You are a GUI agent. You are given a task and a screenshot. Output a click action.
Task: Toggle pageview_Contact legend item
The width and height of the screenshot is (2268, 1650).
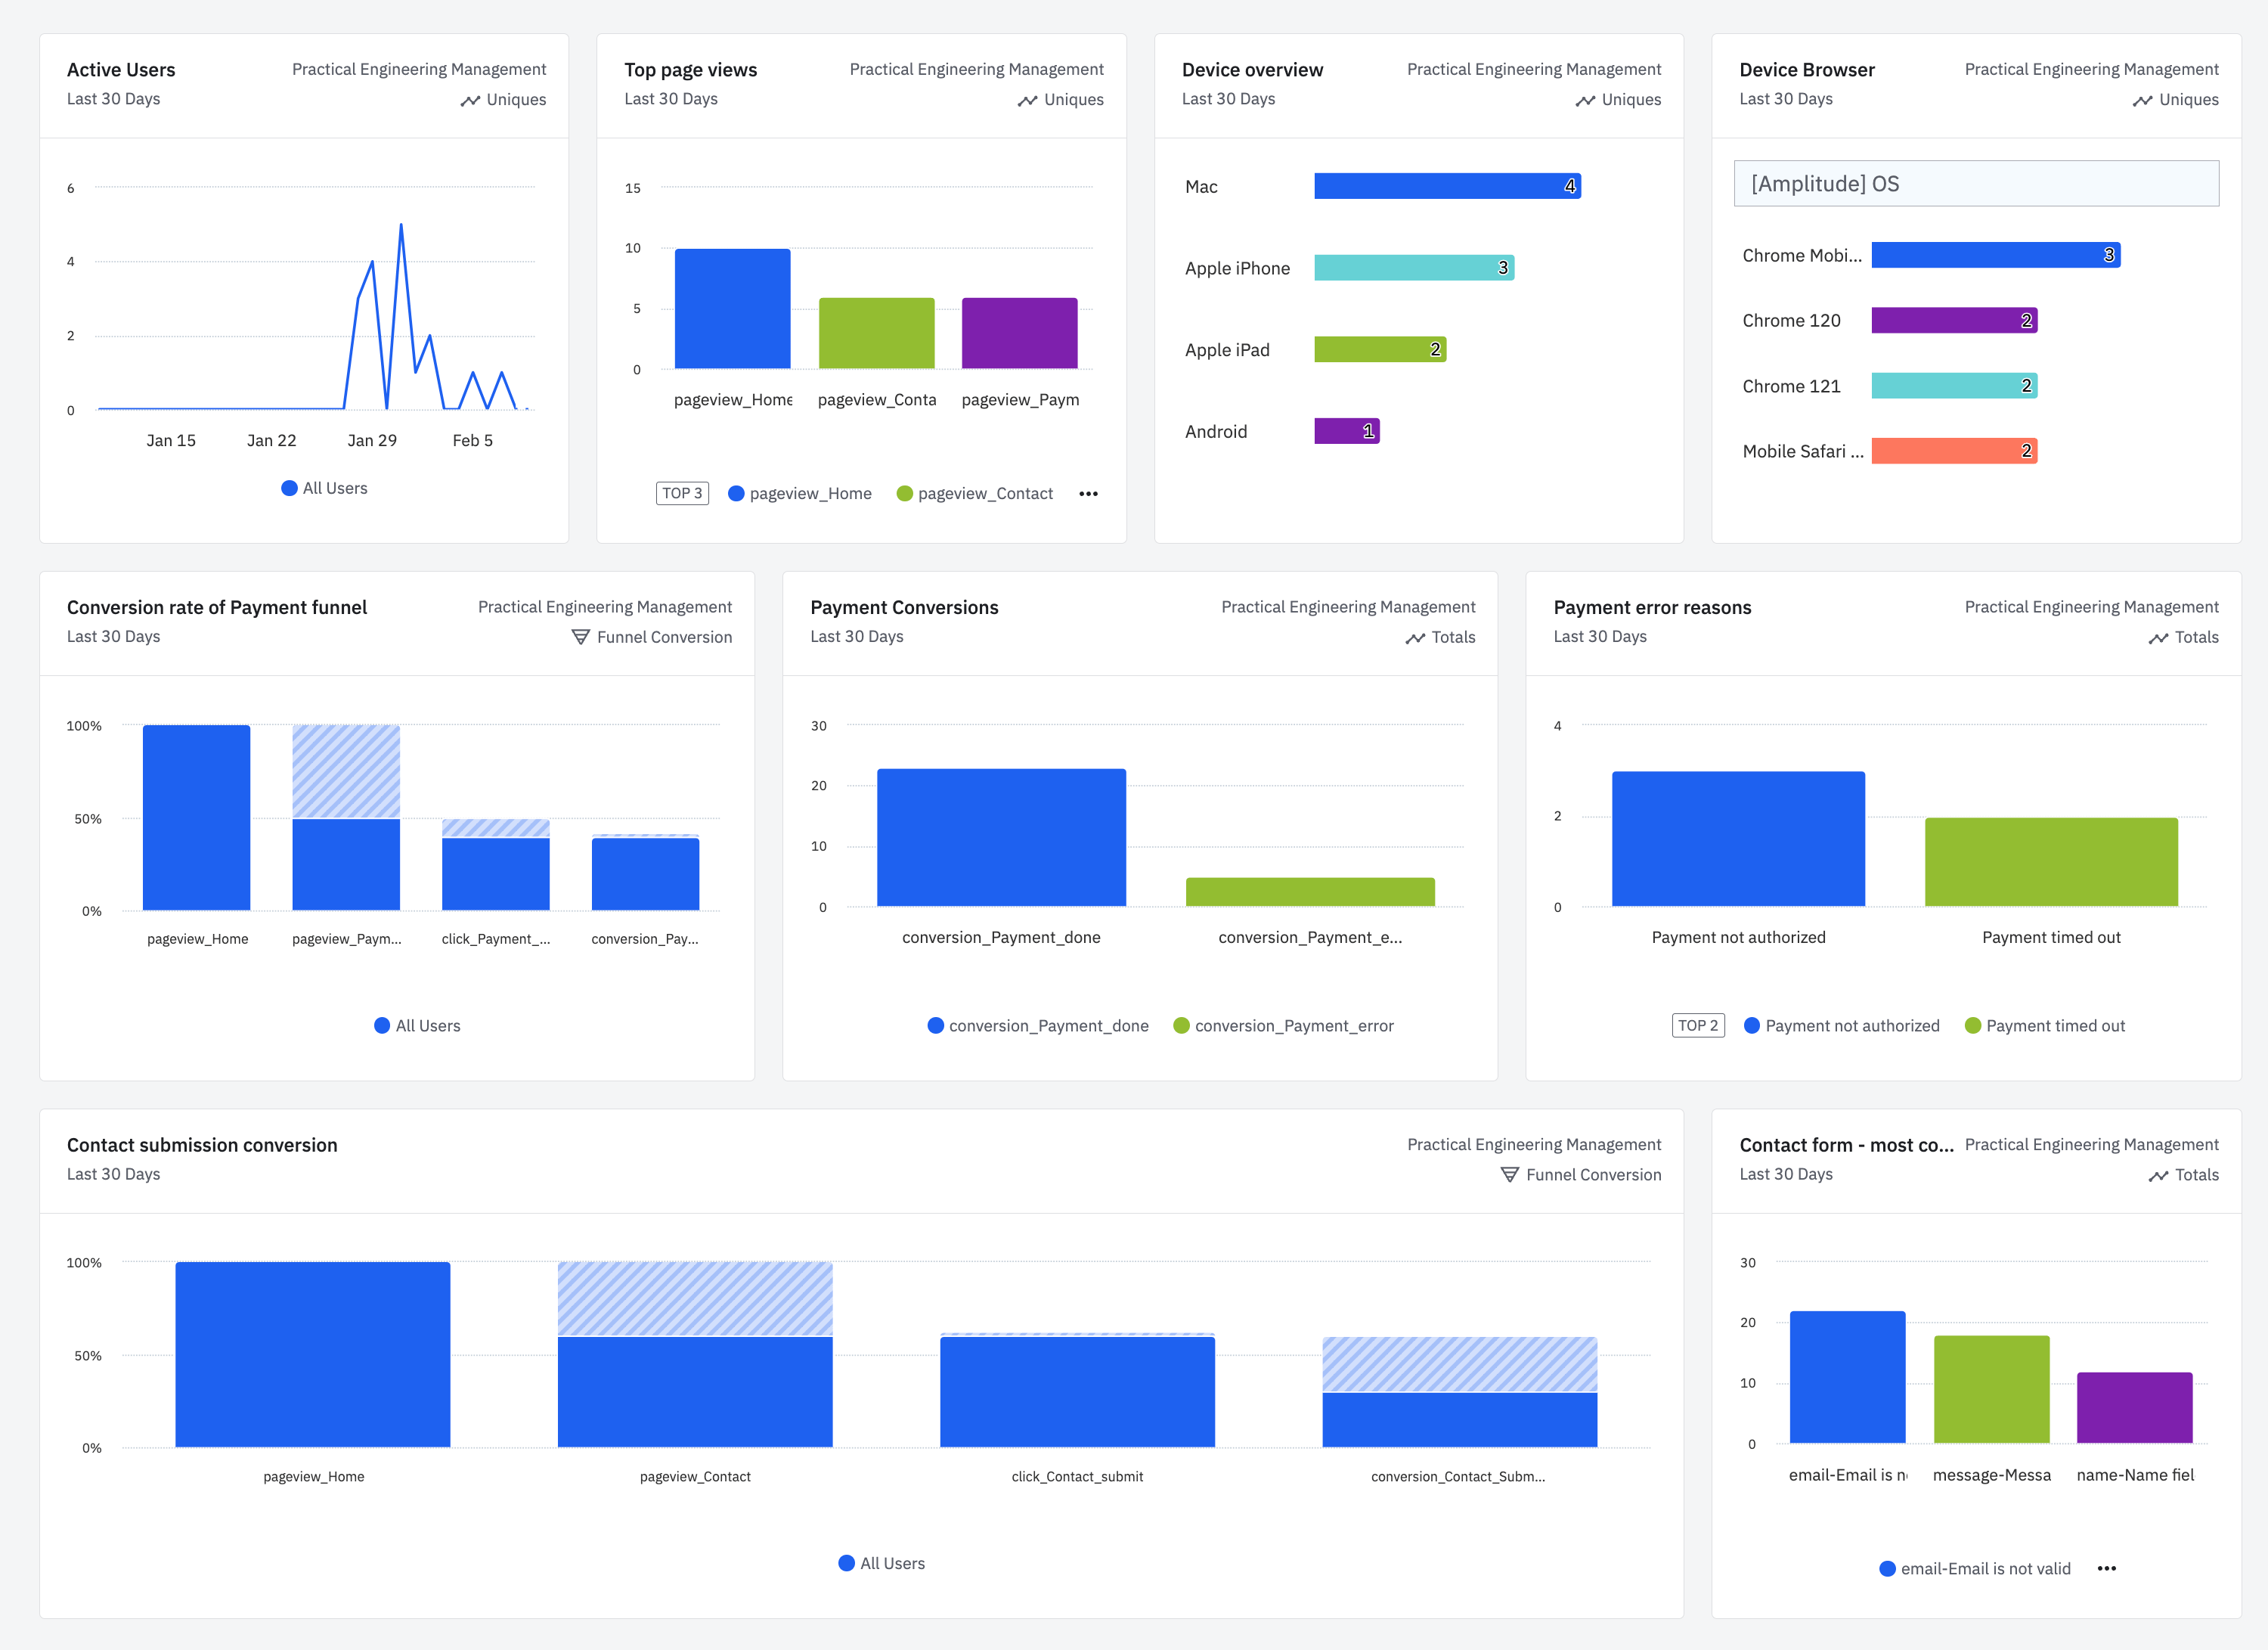coord(975,494)
